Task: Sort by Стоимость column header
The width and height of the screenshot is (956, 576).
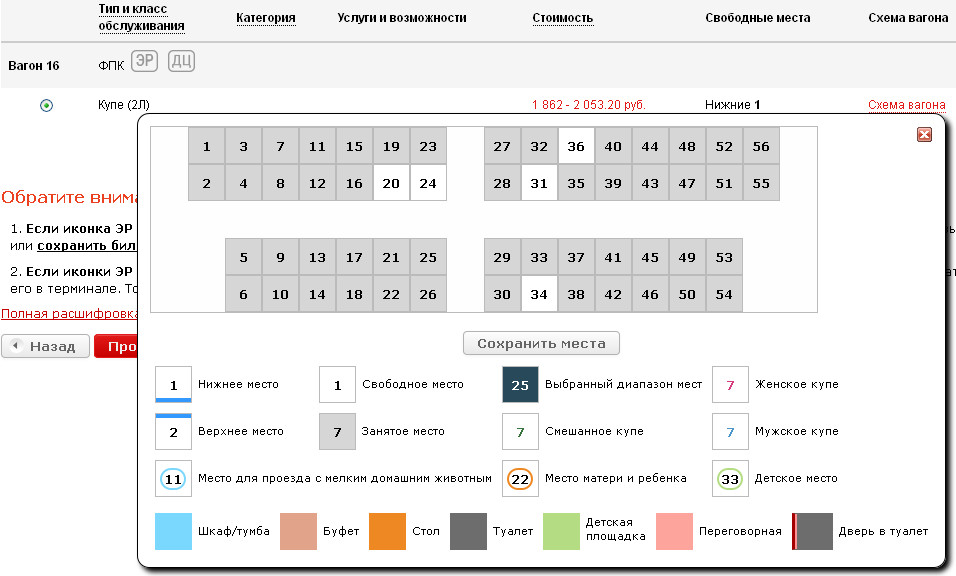Action: (562, 18)
